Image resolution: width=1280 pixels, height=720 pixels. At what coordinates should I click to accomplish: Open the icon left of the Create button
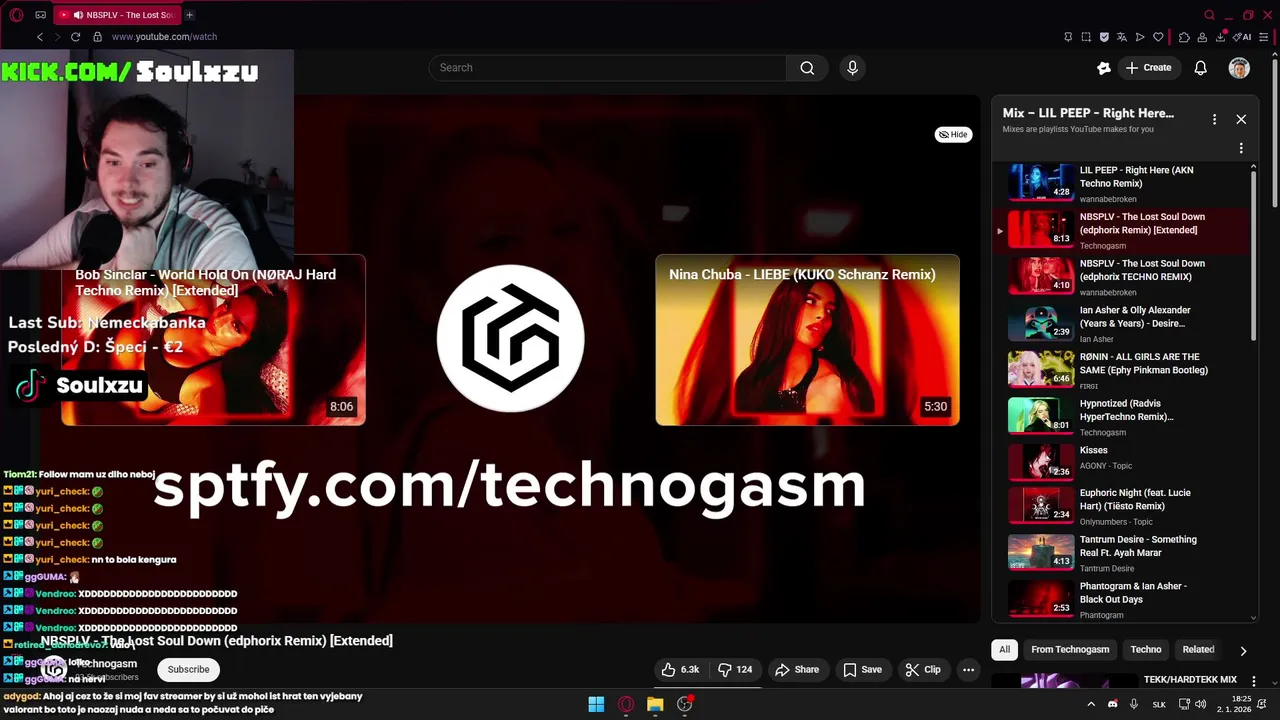[1104, 68]
